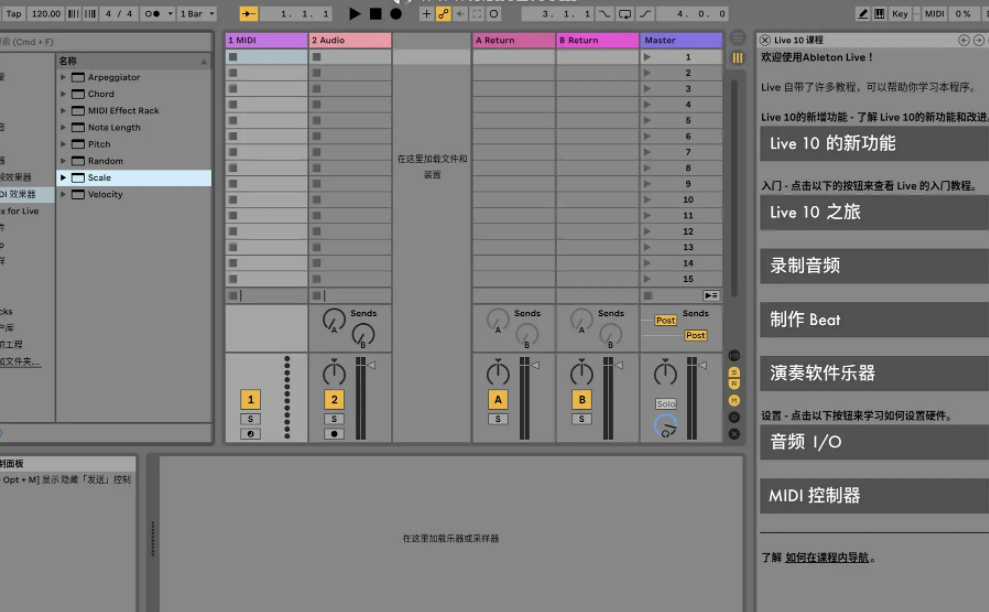Click first Post button in Master Sends

665,321
